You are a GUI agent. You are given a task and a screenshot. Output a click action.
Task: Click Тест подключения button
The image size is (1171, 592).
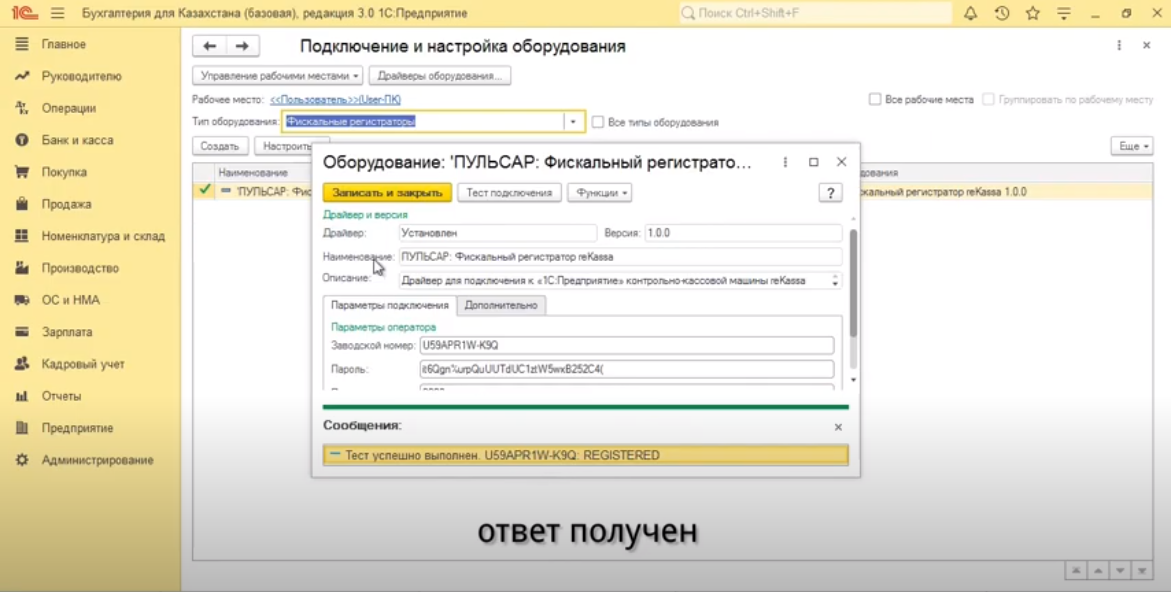point(509,193)
